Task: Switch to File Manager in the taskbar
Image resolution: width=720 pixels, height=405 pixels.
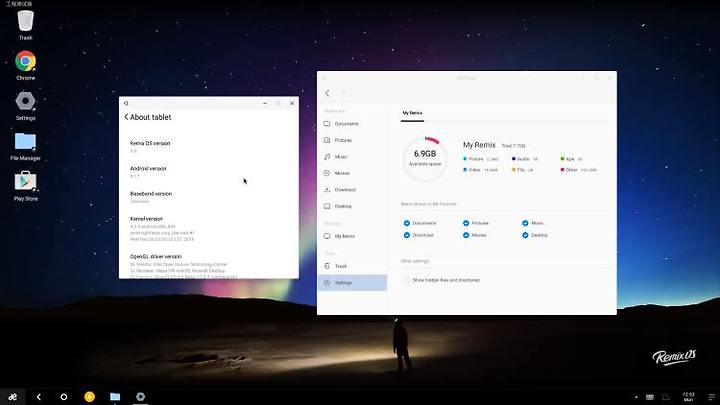Action: pyautogui.click(x=115, y=397)
